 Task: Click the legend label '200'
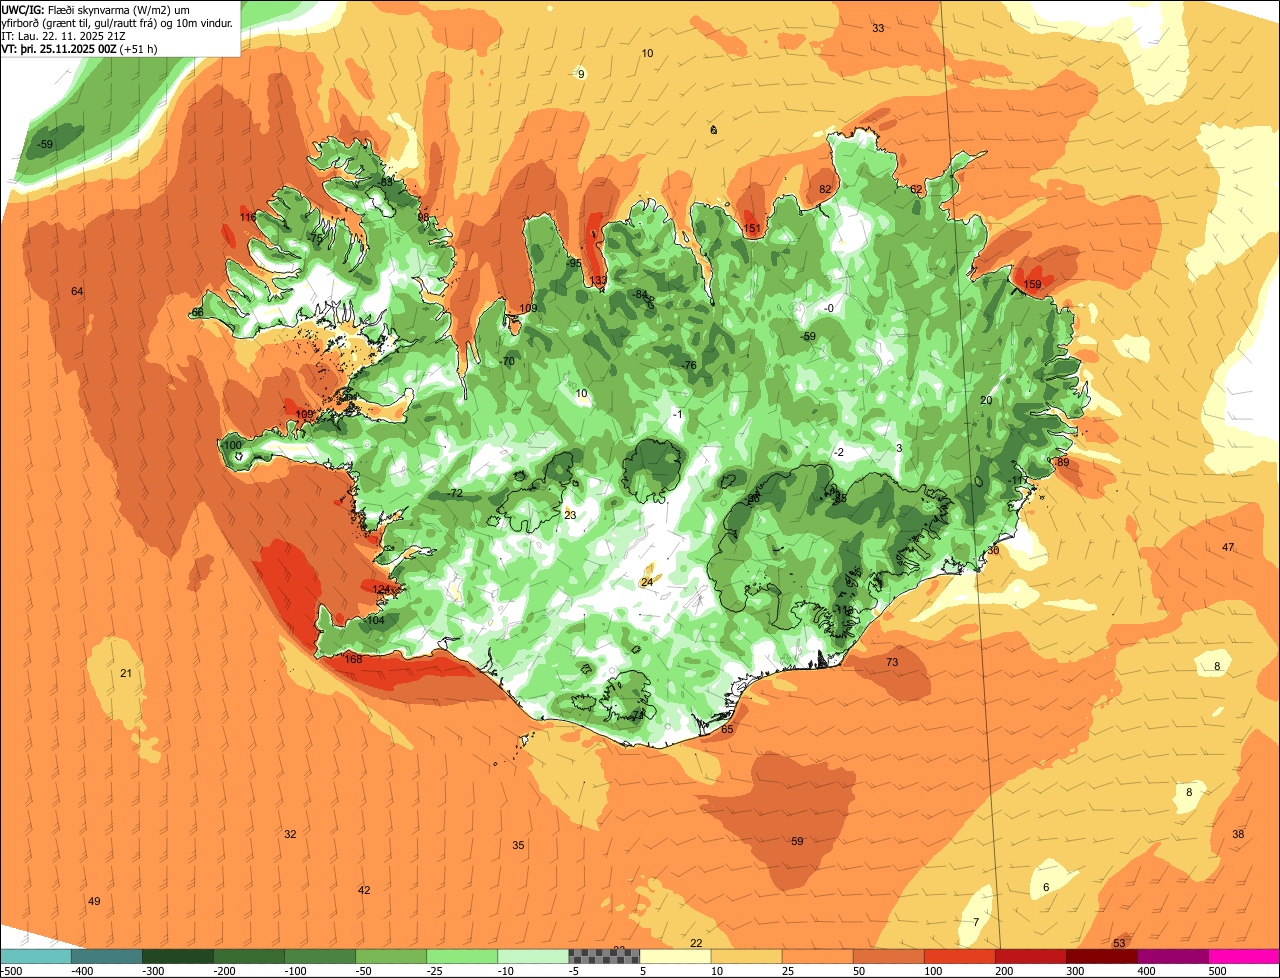coord(1006,970)
